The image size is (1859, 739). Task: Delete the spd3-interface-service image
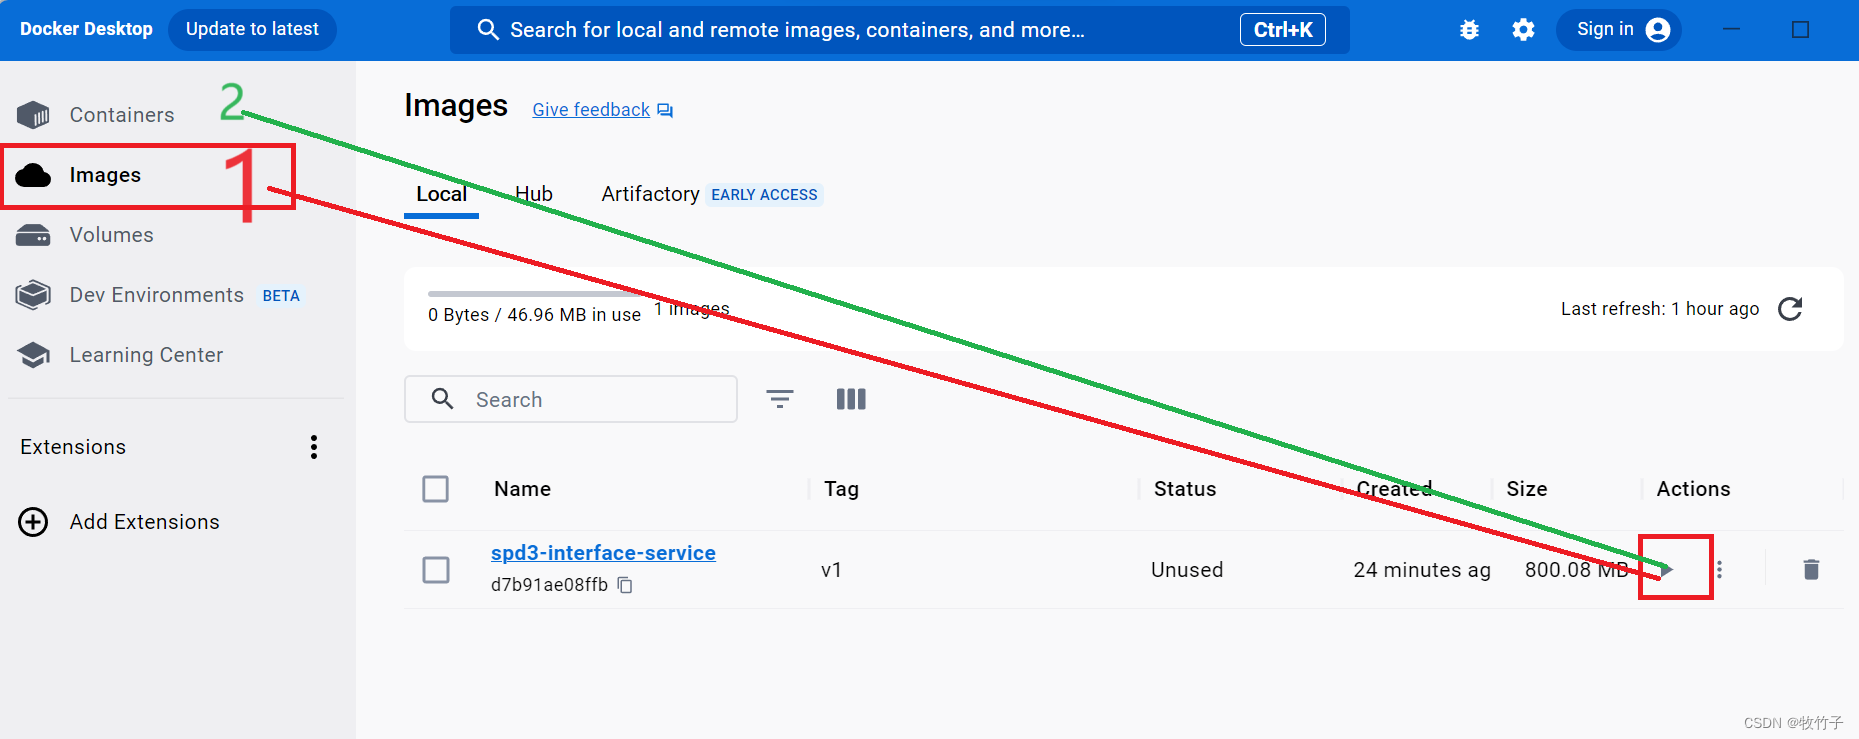pyautogui.click(x=1811, y=570)
